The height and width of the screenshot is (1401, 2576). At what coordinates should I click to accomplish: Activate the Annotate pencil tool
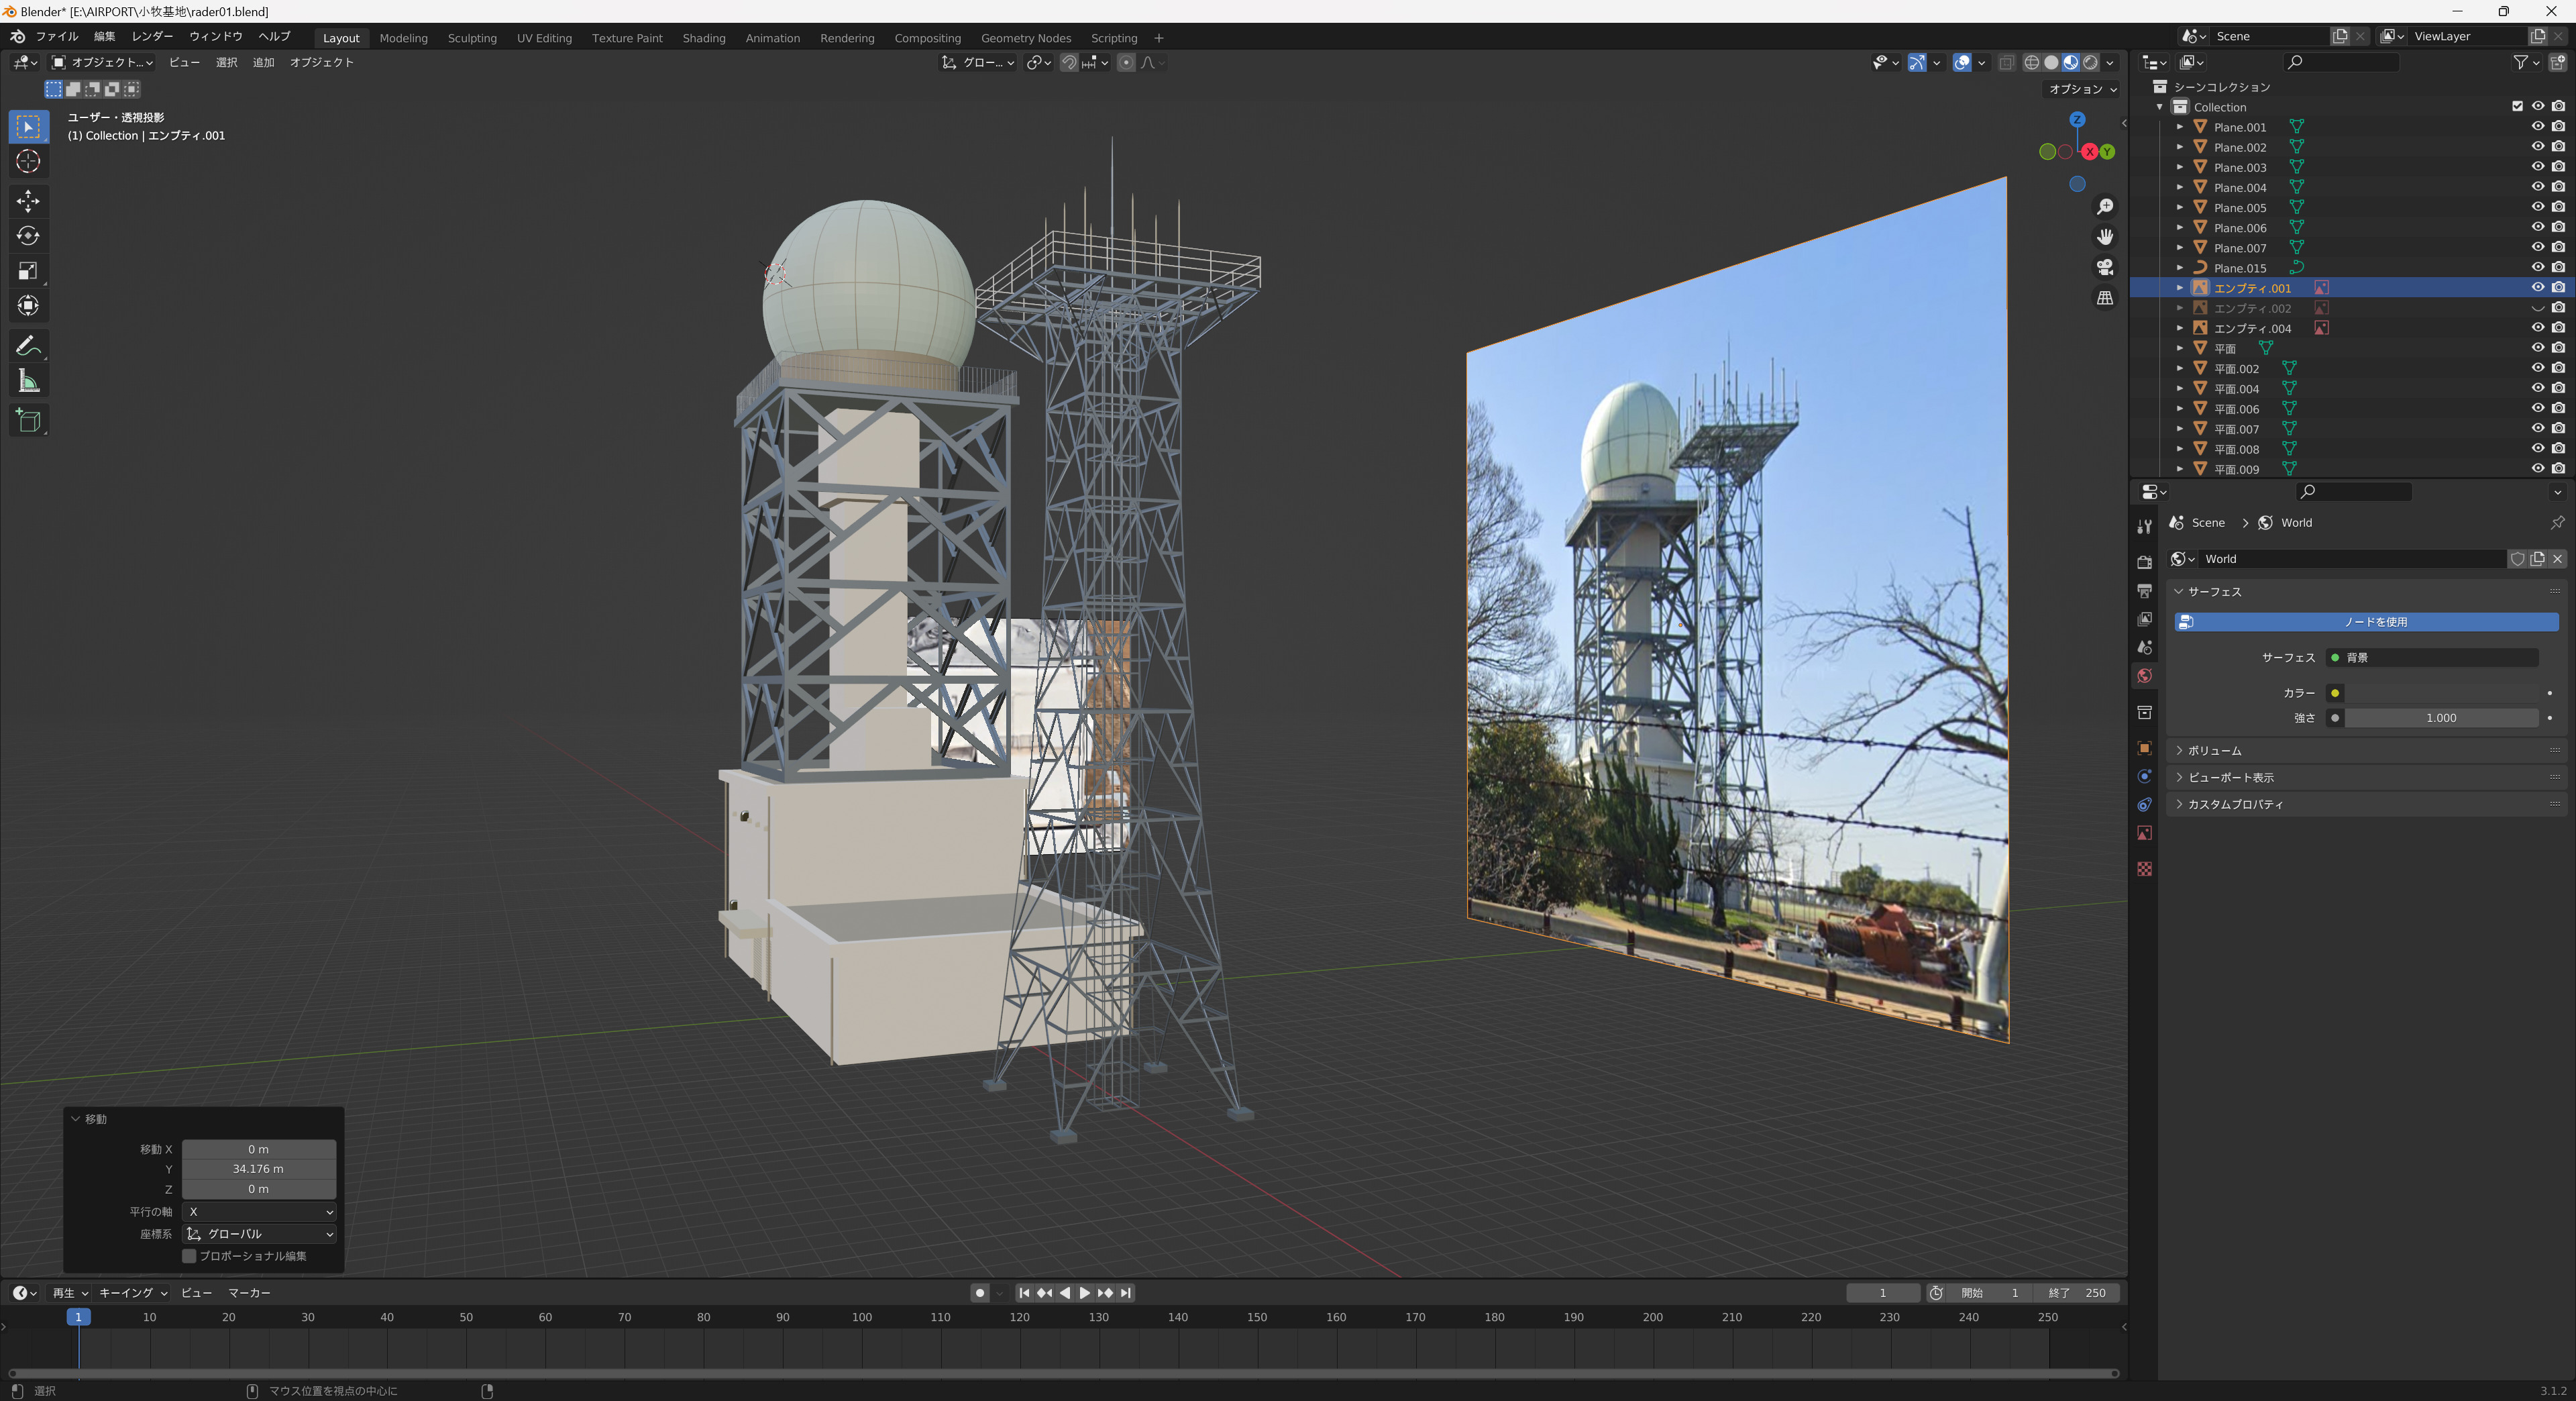click(x=28, y=346)
